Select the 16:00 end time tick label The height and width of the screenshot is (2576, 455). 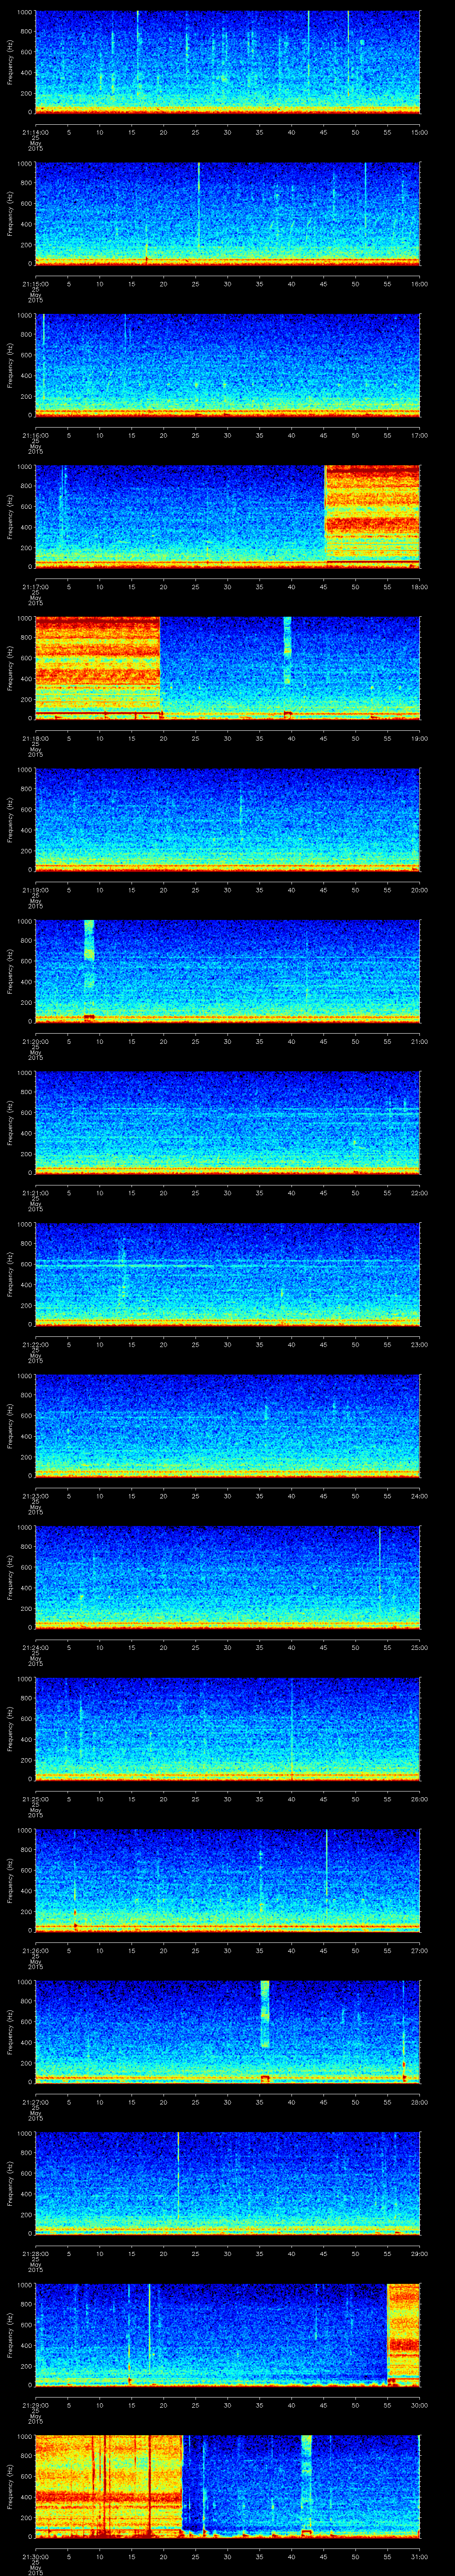419,284
